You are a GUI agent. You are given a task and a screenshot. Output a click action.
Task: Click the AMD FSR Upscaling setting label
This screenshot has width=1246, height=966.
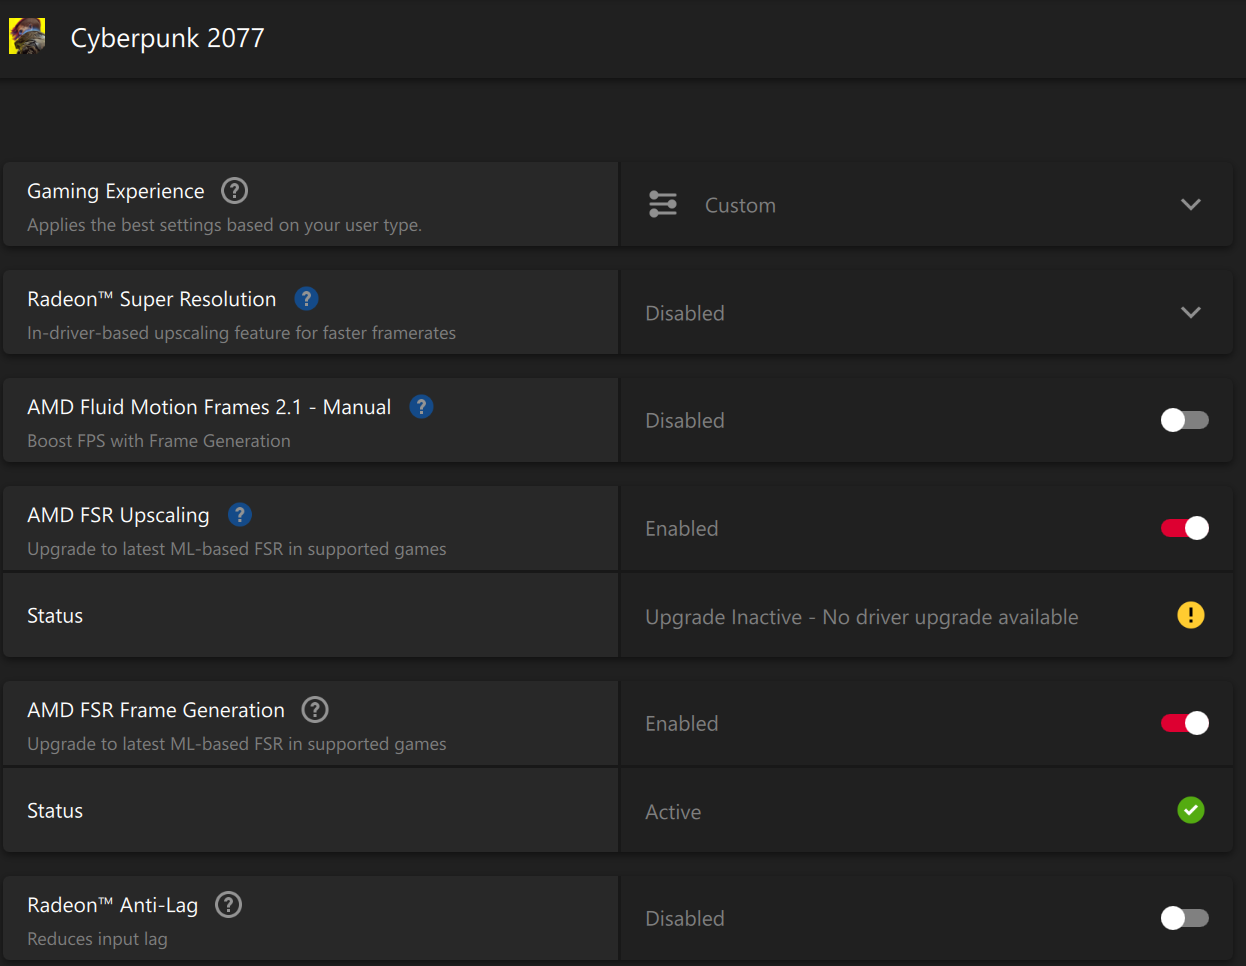tap(118, 515)
